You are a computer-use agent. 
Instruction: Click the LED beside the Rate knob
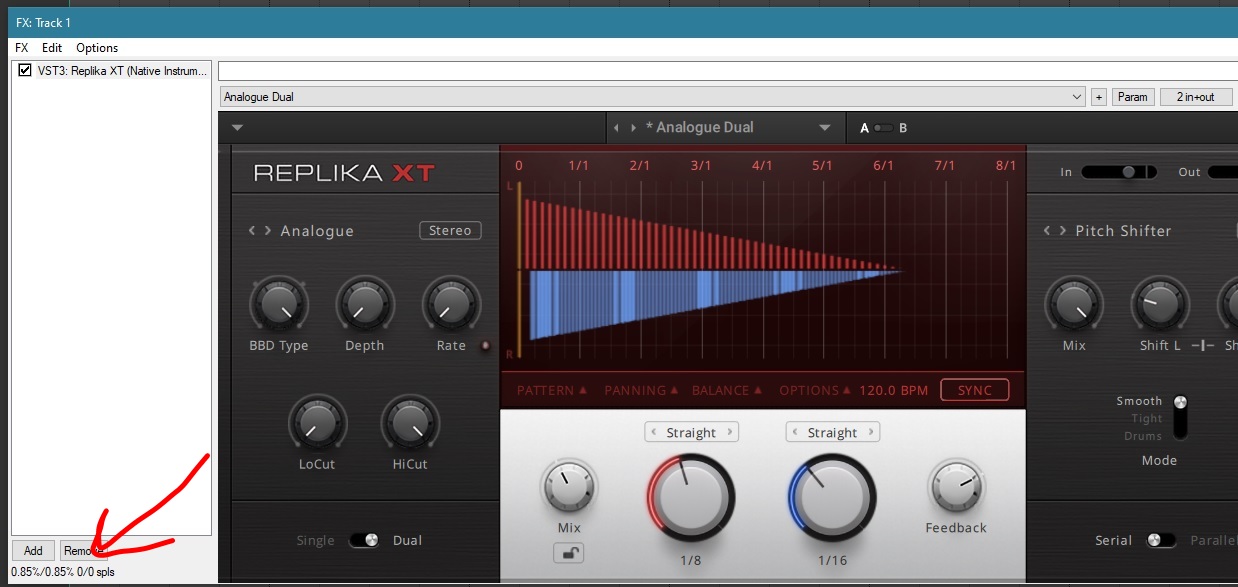pos(486,346)
